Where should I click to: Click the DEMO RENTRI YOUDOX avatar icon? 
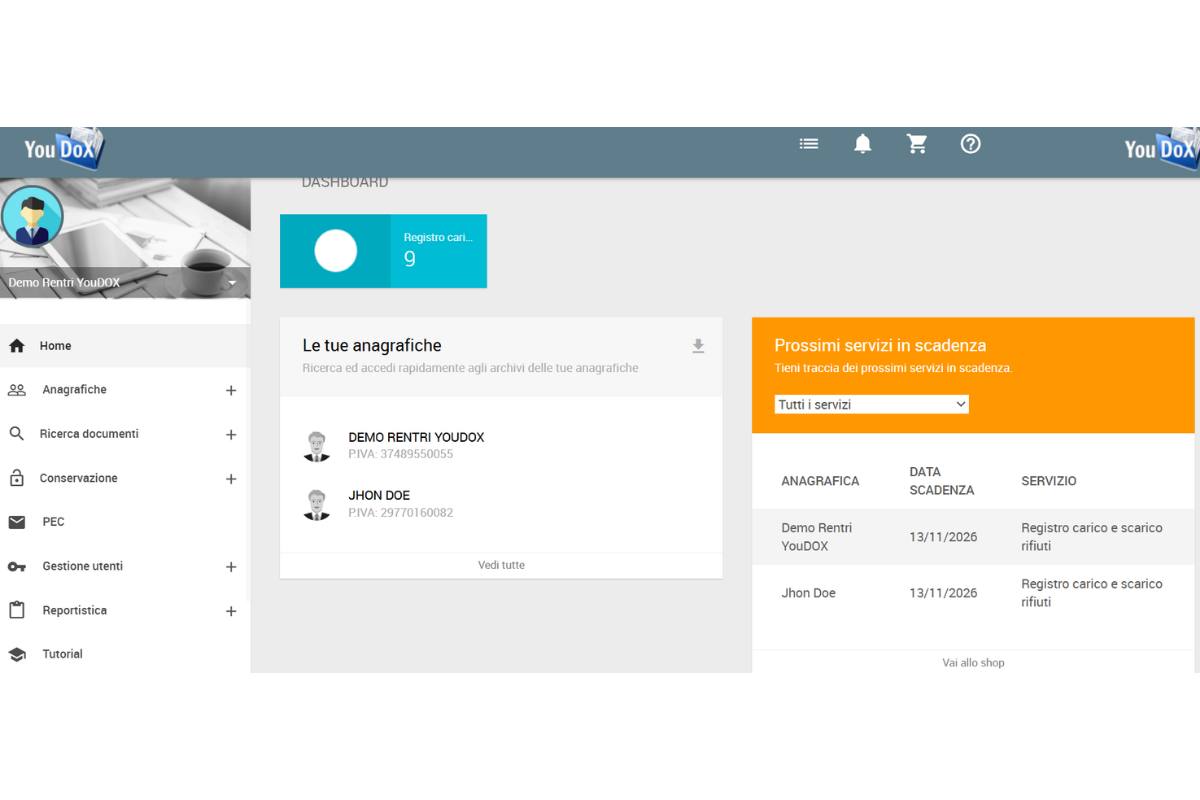(317, 446)
